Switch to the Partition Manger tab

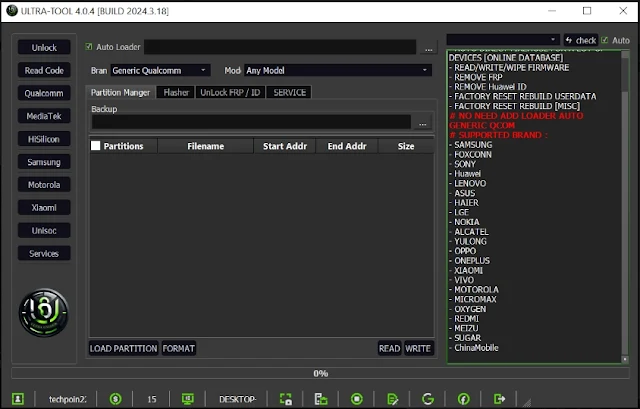click(x=120, y=92)
